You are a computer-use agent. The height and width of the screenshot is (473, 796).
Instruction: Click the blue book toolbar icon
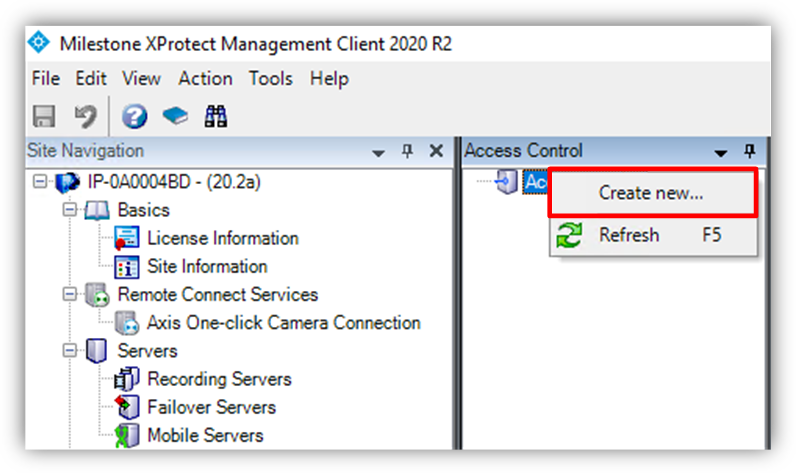(x=175, y=116)
